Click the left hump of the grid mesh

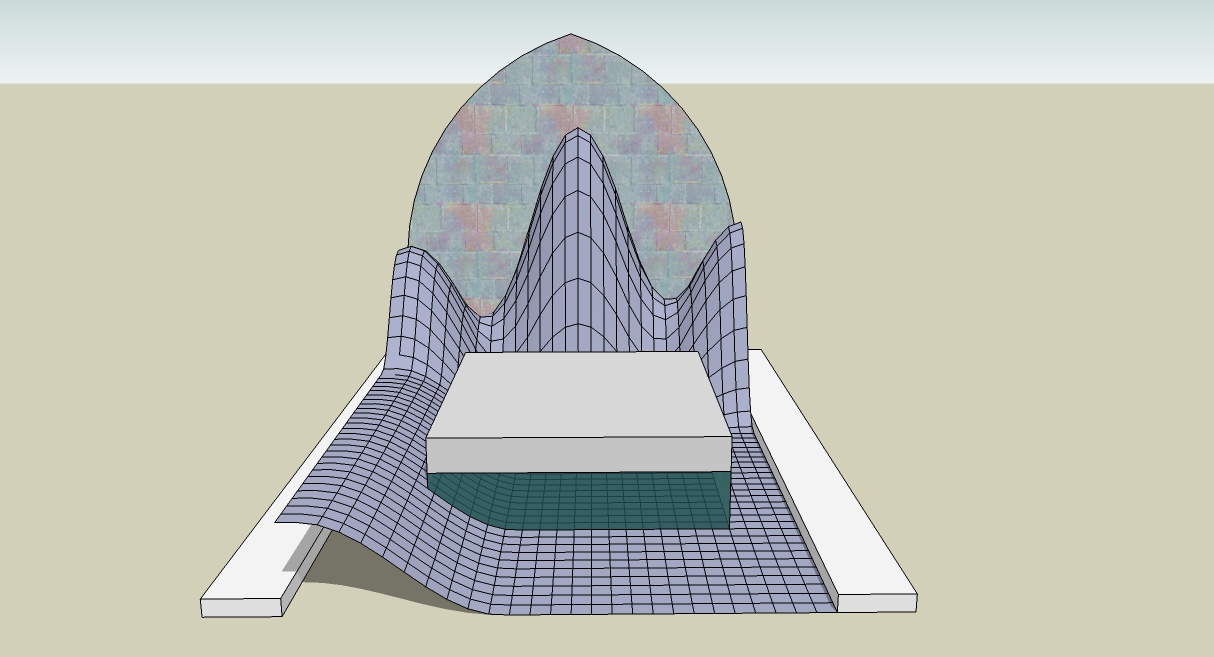(415, 300)
